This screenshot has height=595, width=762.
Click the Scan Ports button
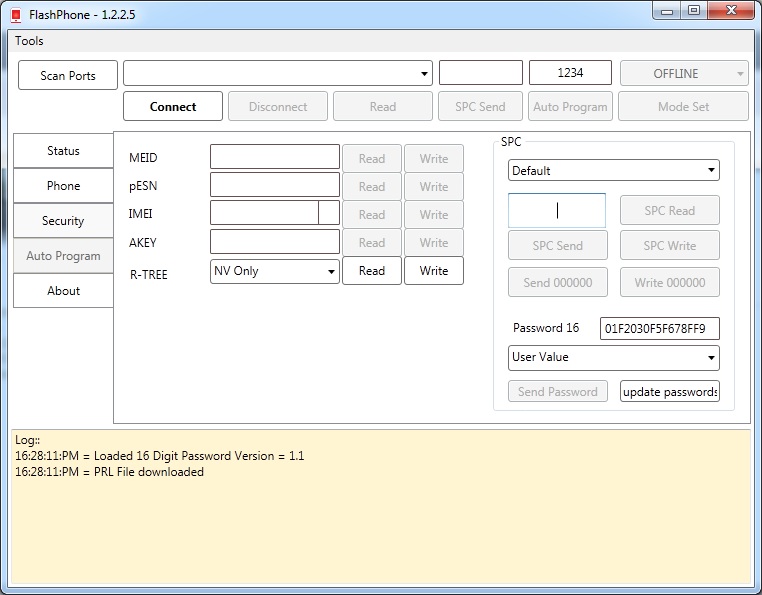[68, 75]
